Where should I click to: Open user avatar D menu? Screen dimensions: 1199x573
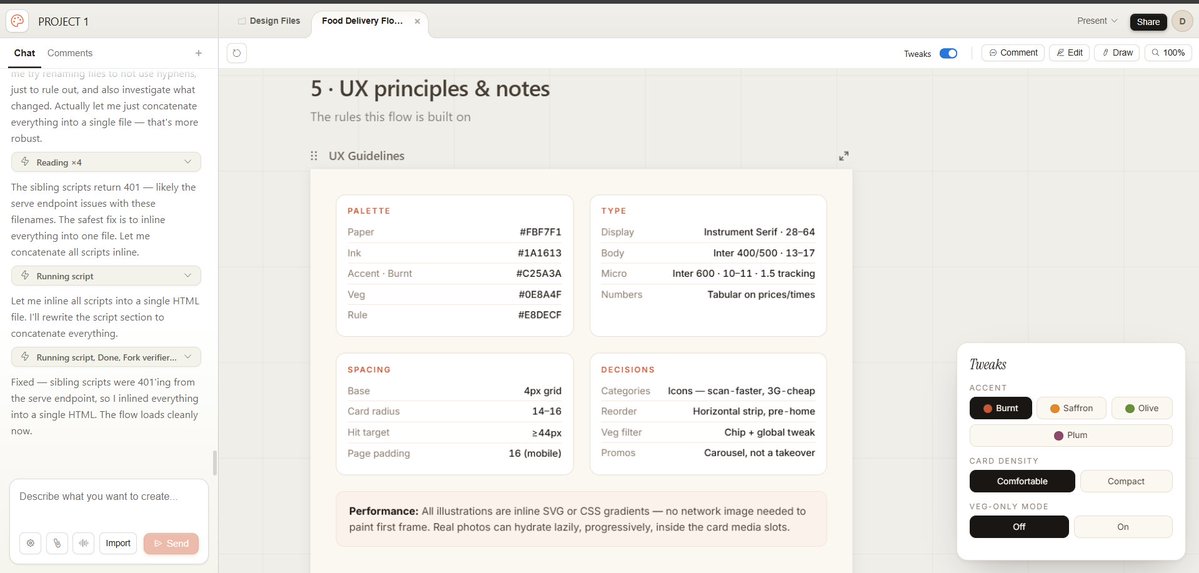pos(1181,21)
